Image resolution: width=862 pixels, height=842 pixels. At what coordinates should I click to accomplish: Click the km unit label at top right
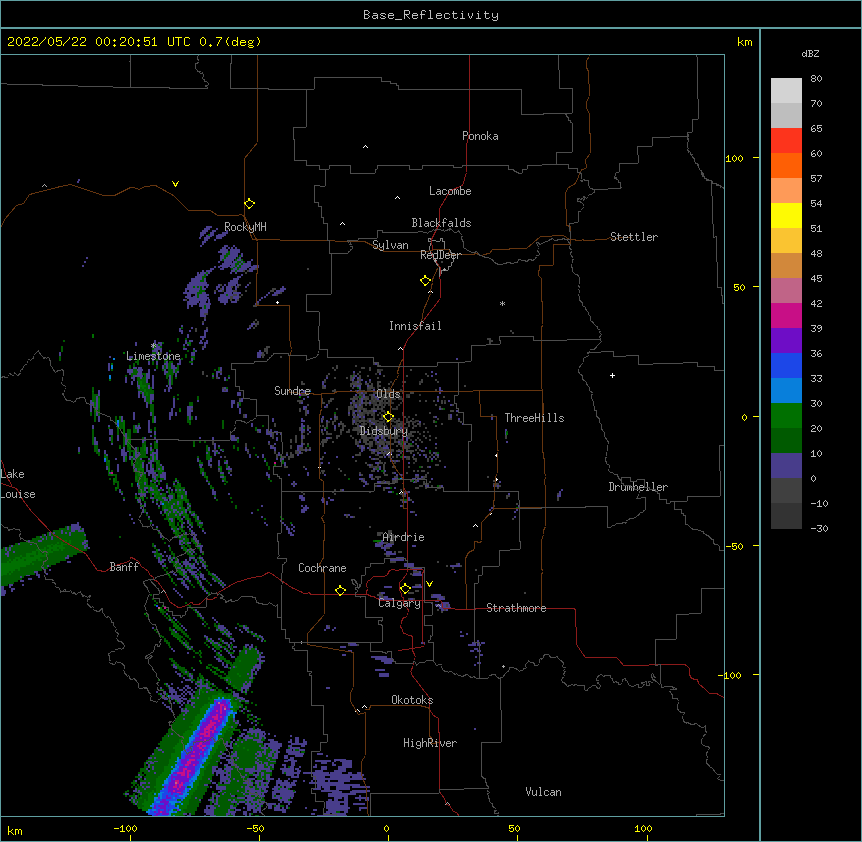744,42
